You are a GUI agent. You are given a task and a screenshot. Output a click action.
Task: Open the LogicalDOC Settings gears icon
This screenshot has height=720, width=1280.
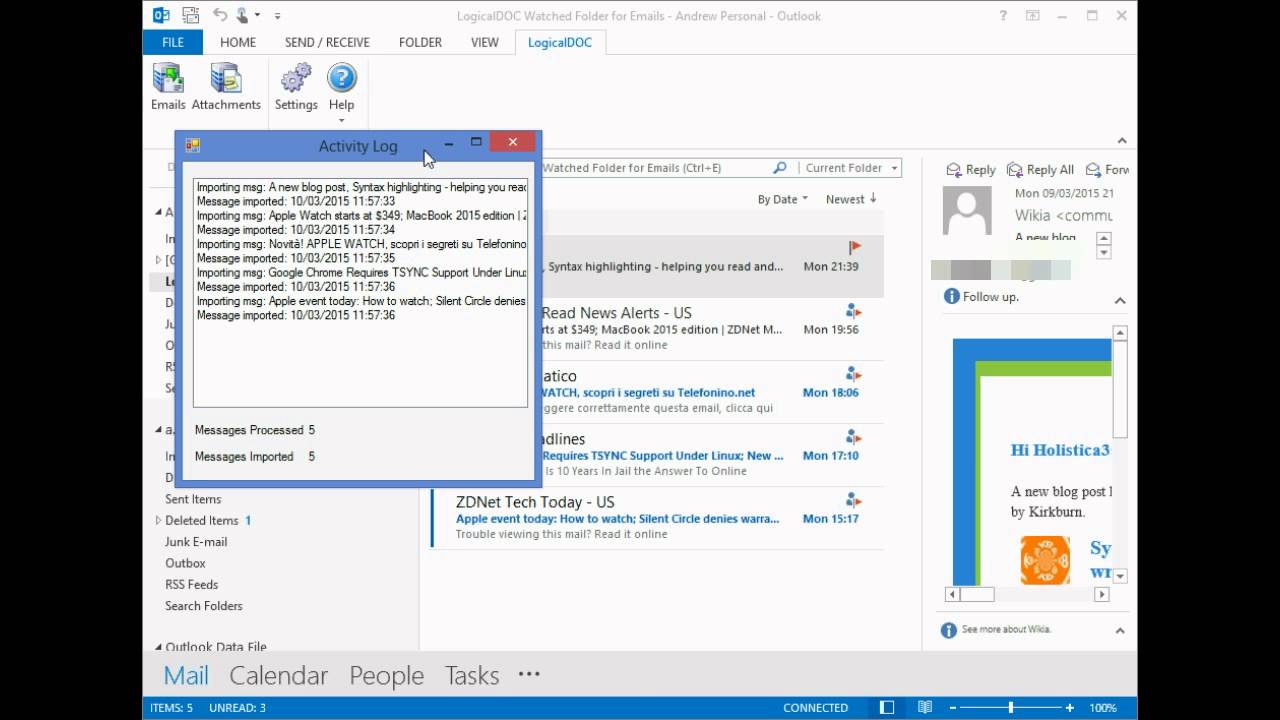(x=296, y=78)
